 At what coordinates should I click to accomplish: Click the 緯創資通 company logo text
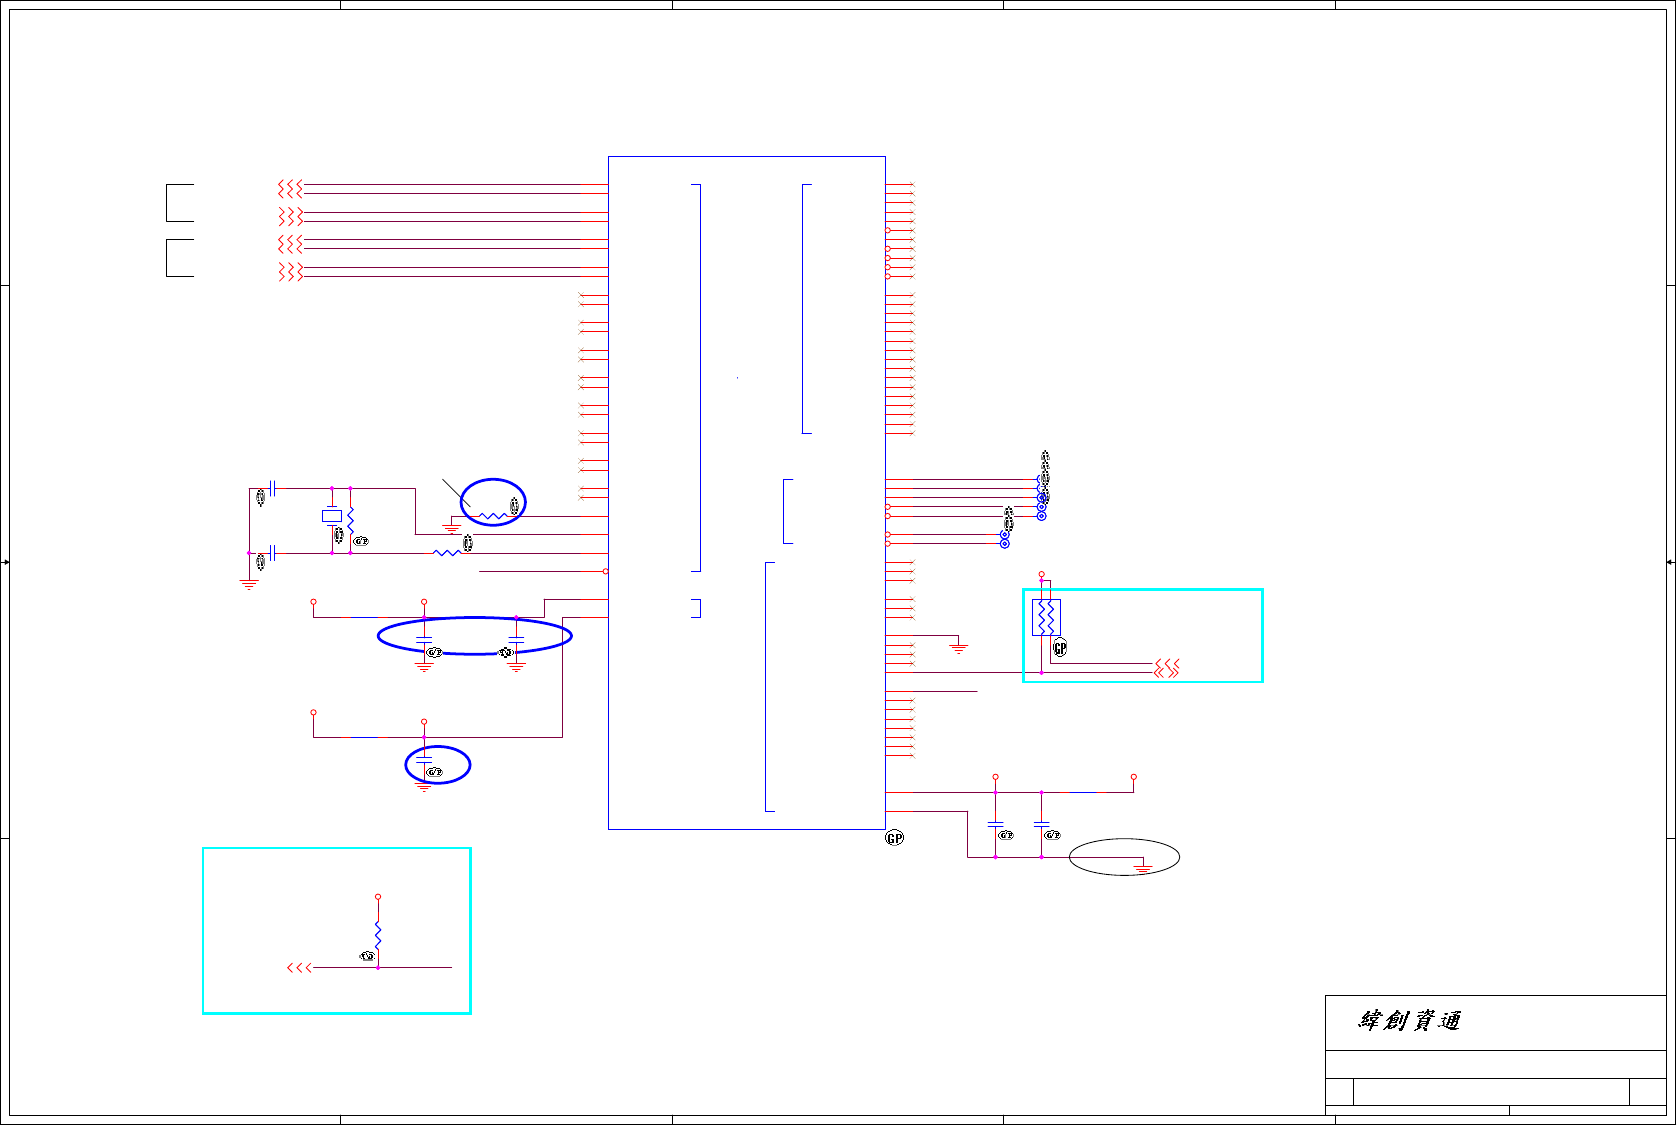click(1410, 1021)
